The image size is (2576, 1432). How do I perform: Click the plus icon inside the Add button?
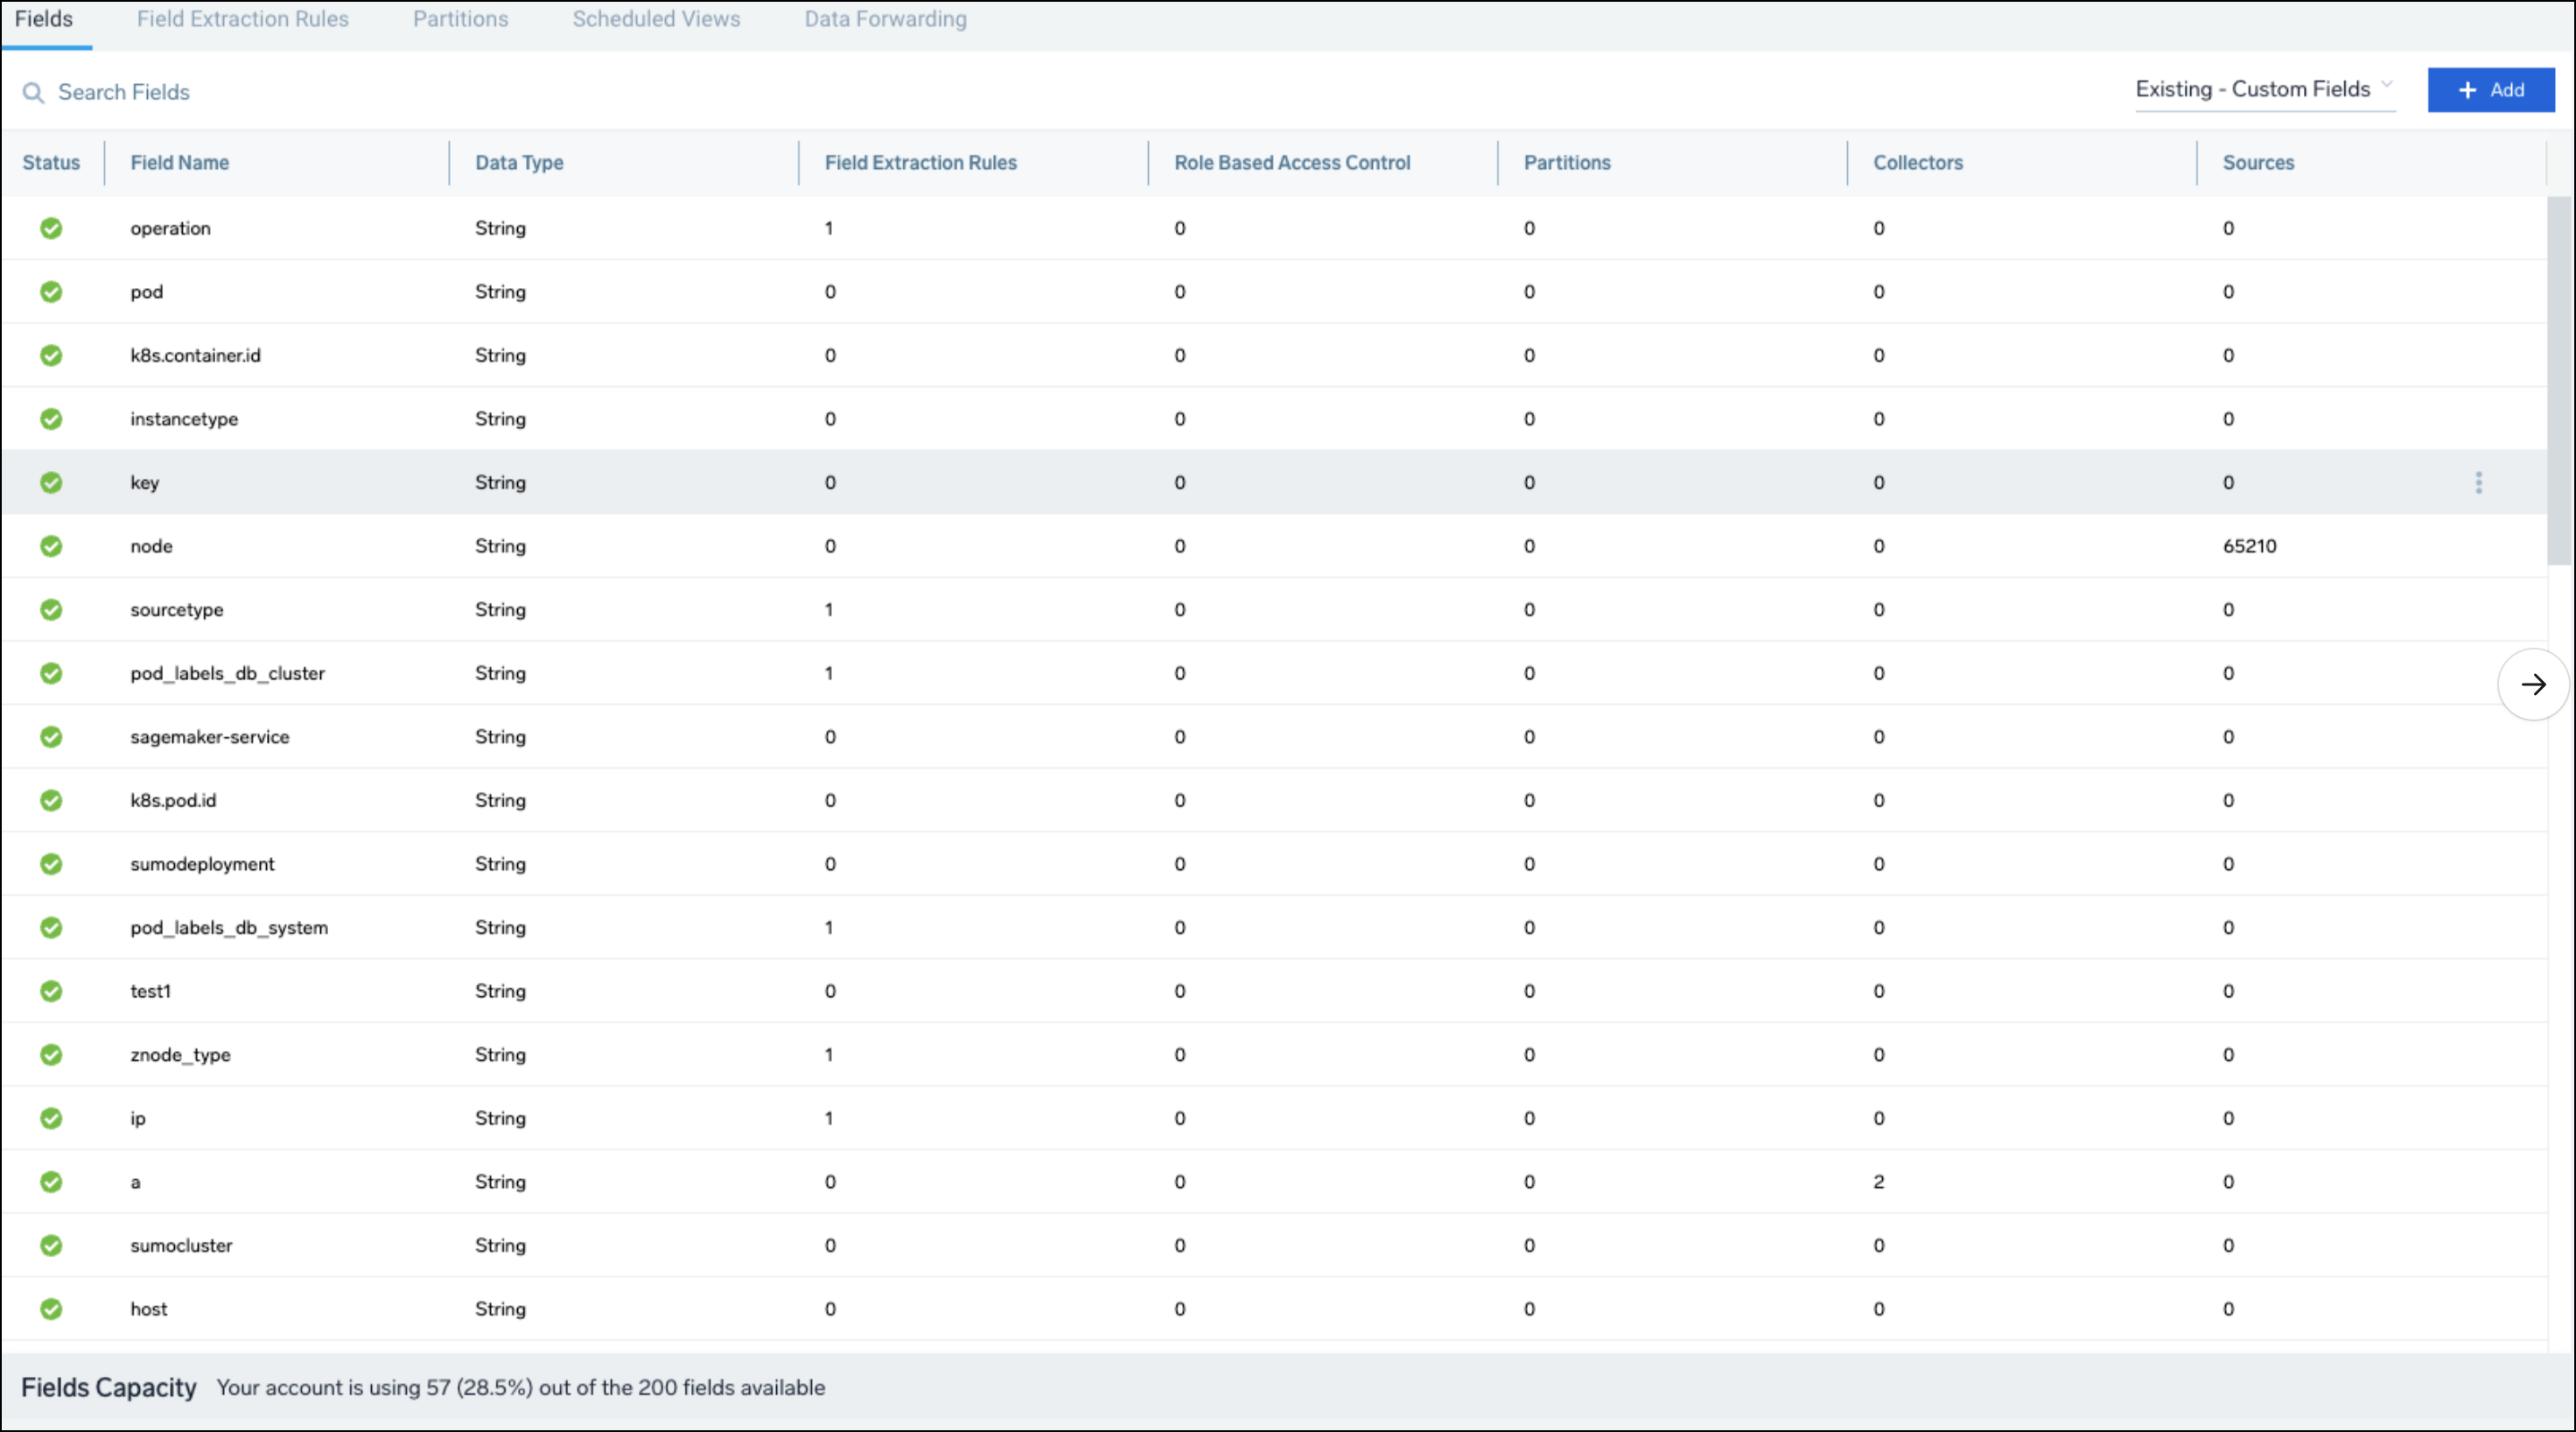click(x=2469, y=90)
